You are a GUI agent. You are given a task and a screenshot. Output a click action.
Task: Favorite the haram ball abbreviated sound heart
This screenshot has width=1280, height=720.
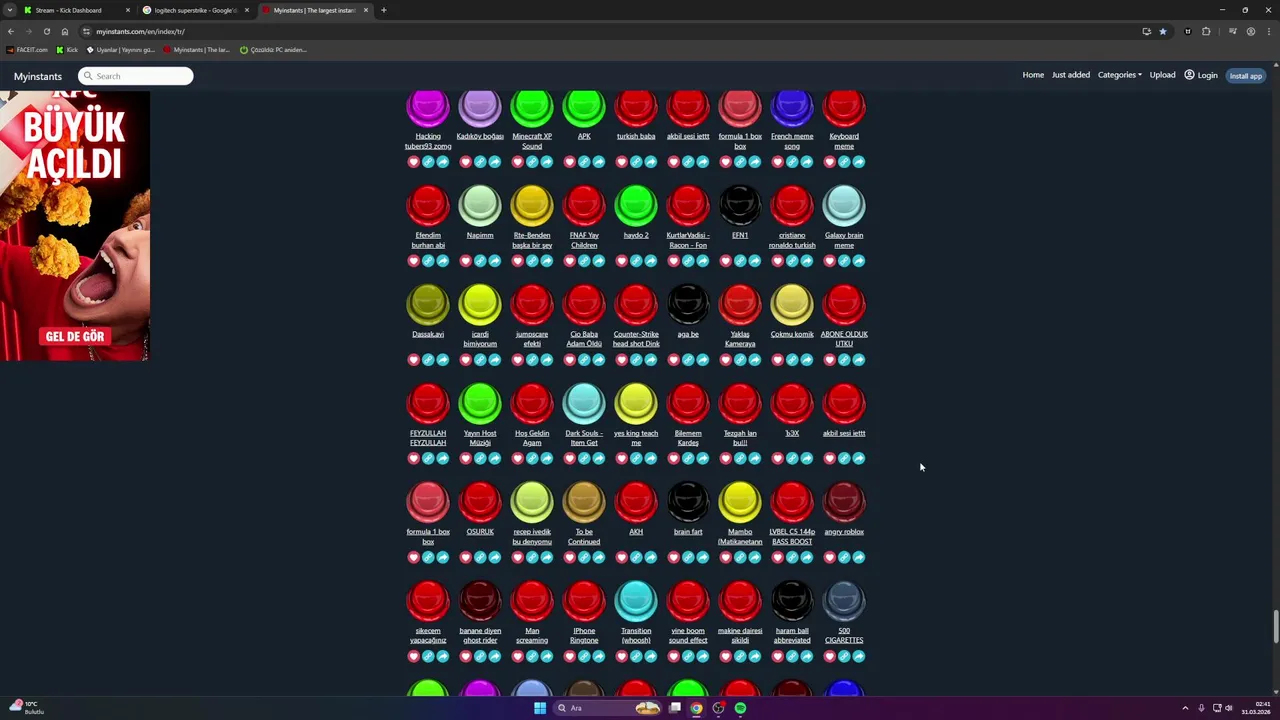777,657
